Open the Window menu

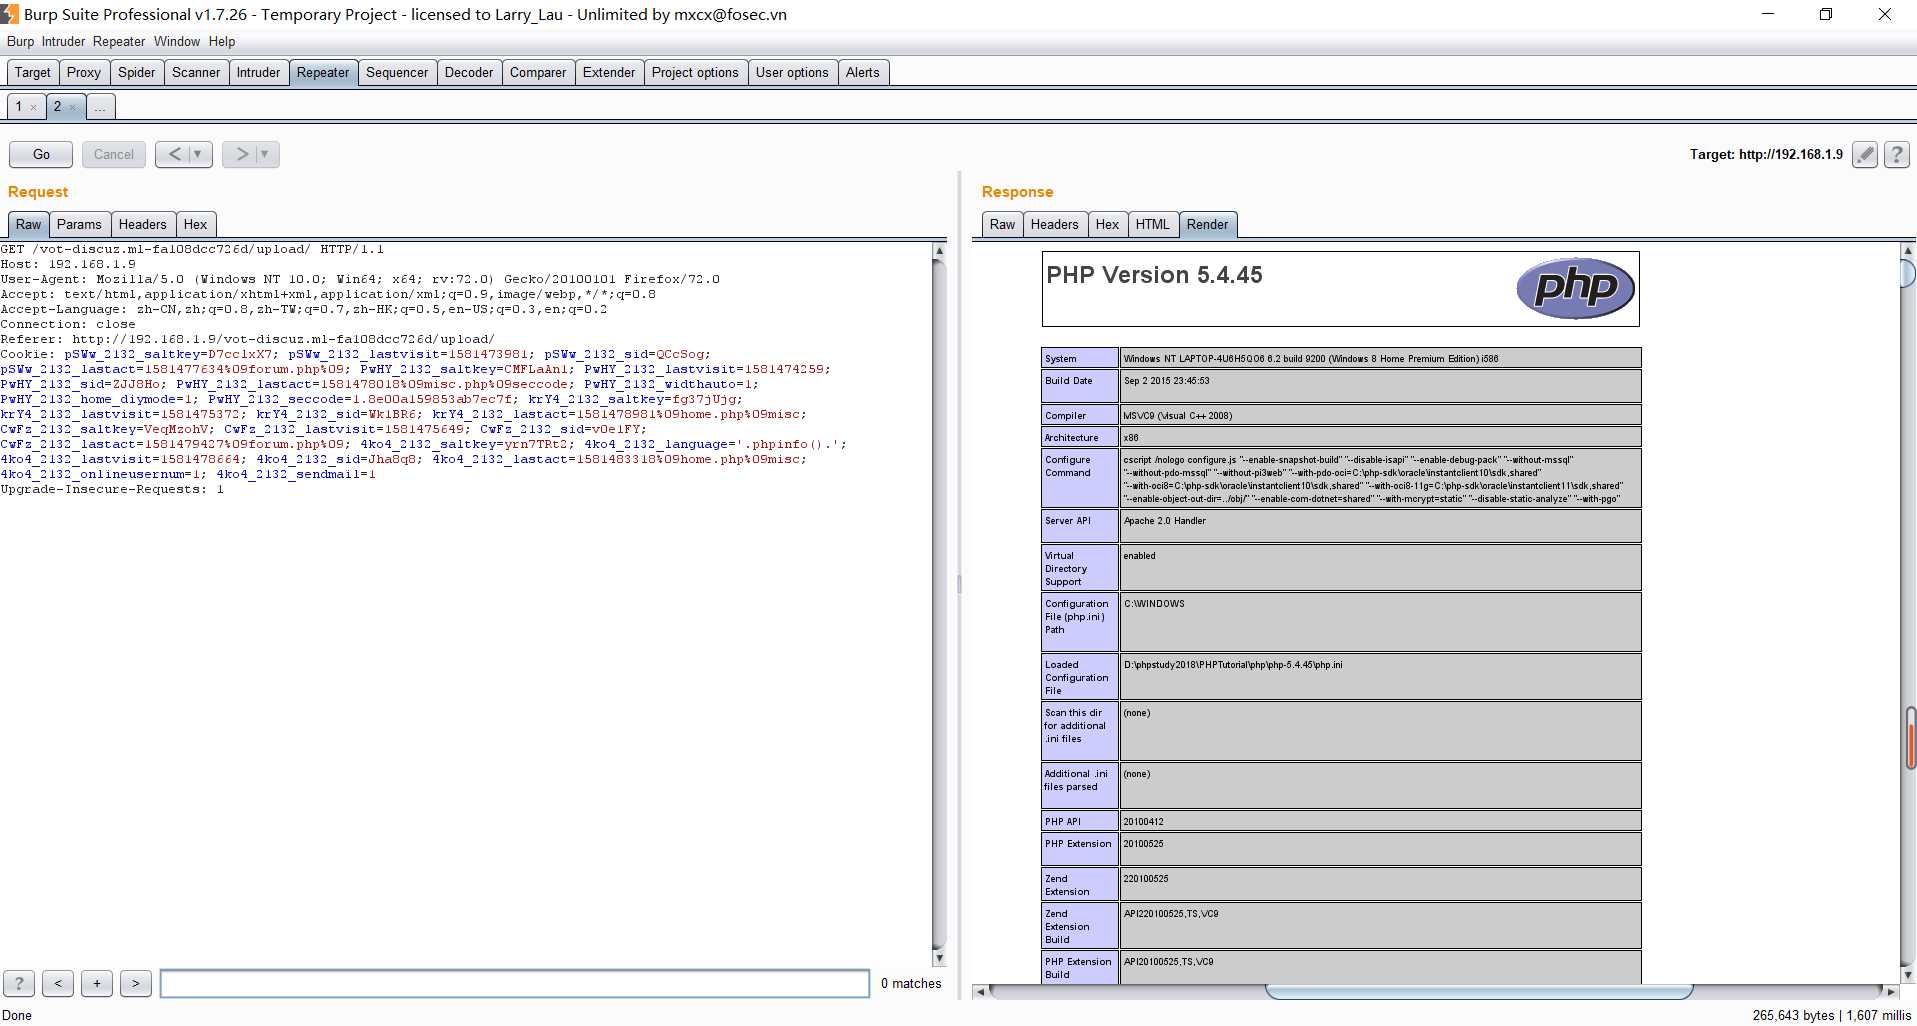(x=177, y=41)
